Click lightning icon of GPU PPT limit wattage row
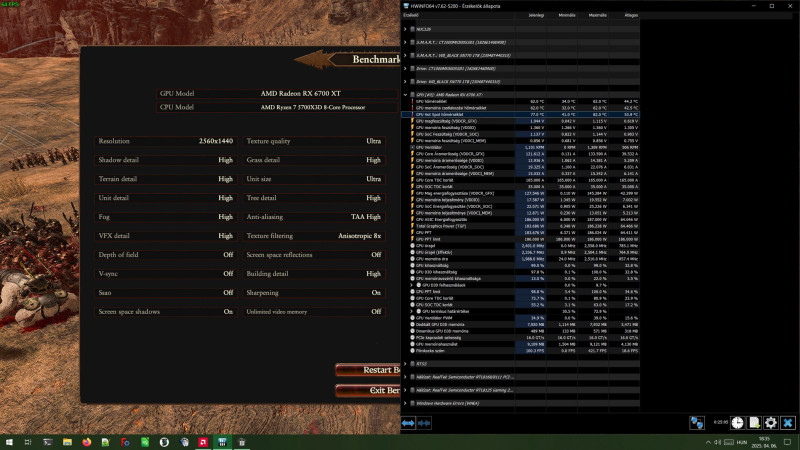This screenshot has height=450, width=800. pyautogui.click(x=413, y=239)
